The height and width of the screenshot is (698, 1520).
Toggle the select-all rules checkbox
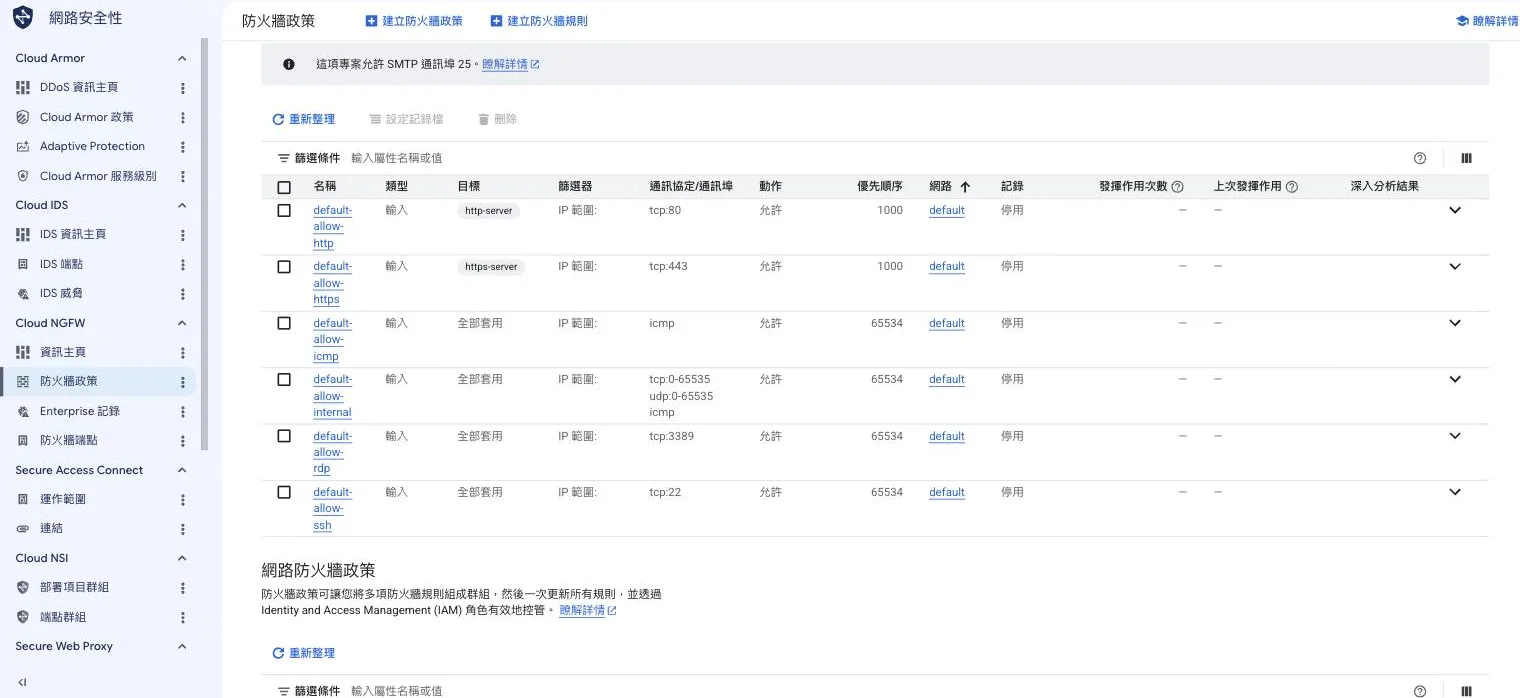point(284,187)
